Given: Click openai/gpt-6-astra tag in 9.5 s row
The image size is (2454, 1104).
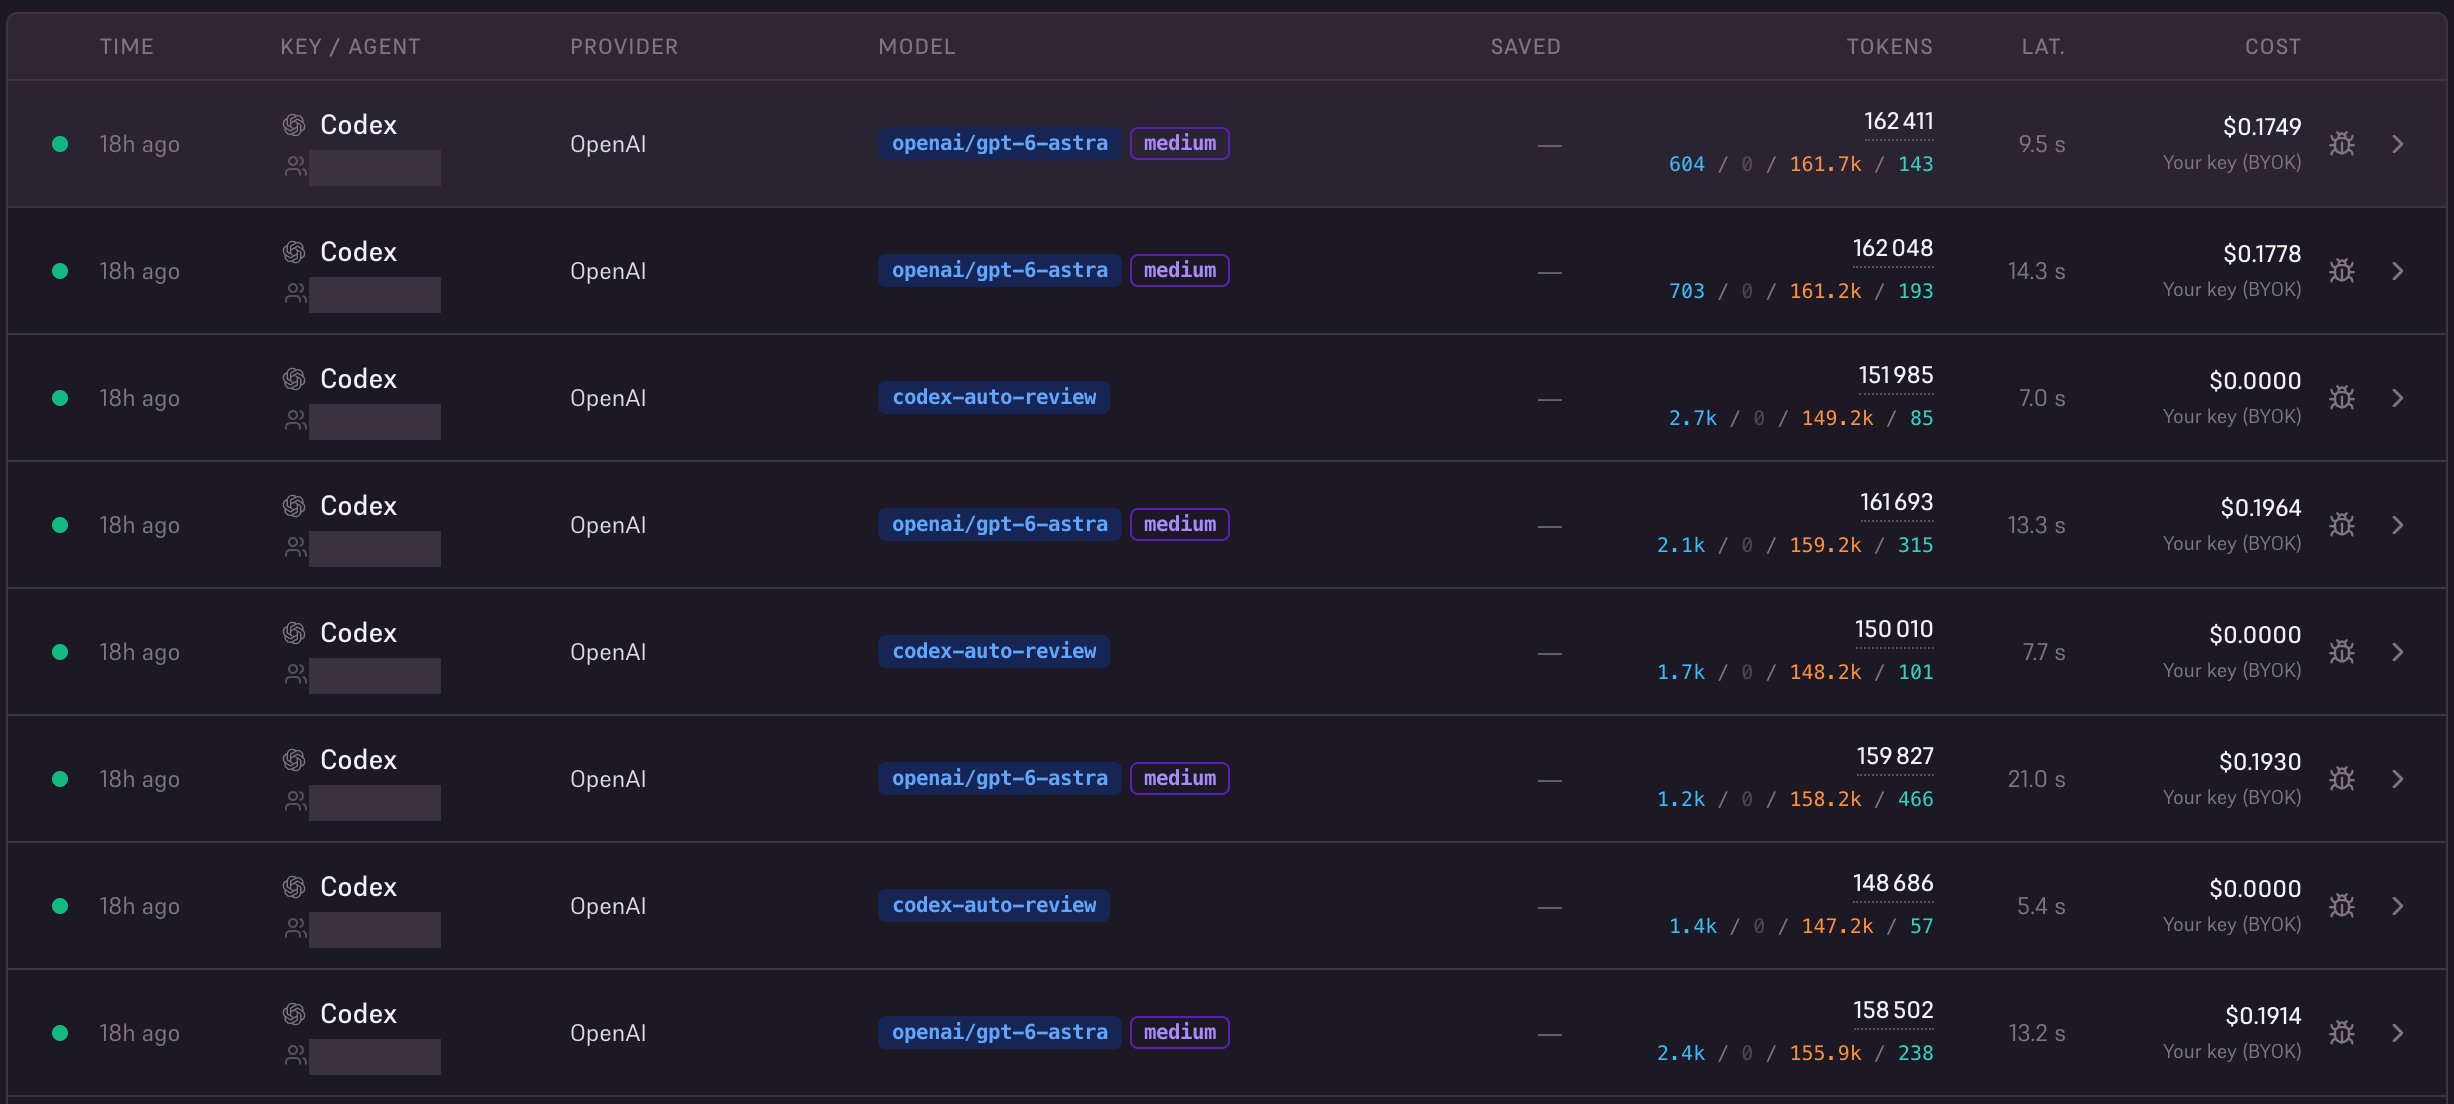Looking at the screenshot, I should pyautogui.click(x=1000, y=143).
